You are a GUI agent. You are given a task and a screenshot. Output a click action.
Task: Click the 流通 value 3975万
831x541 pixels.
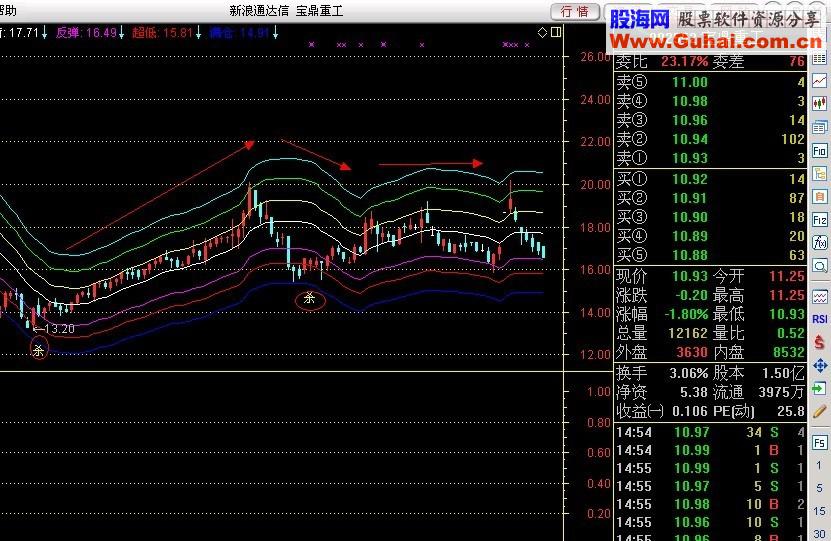pyautogui.click(x=781, y=393)
